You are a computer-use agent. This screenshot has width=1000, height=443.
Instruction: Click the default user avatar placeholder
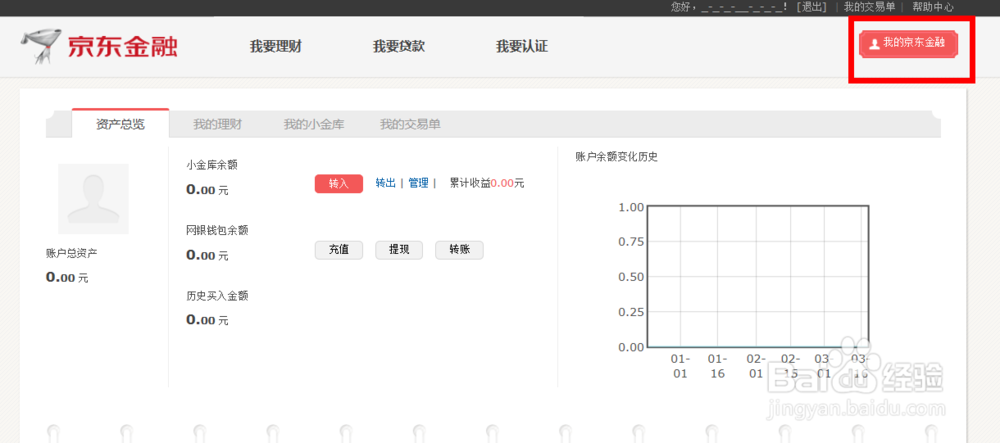pyautogui.click(x=93, y=199)
